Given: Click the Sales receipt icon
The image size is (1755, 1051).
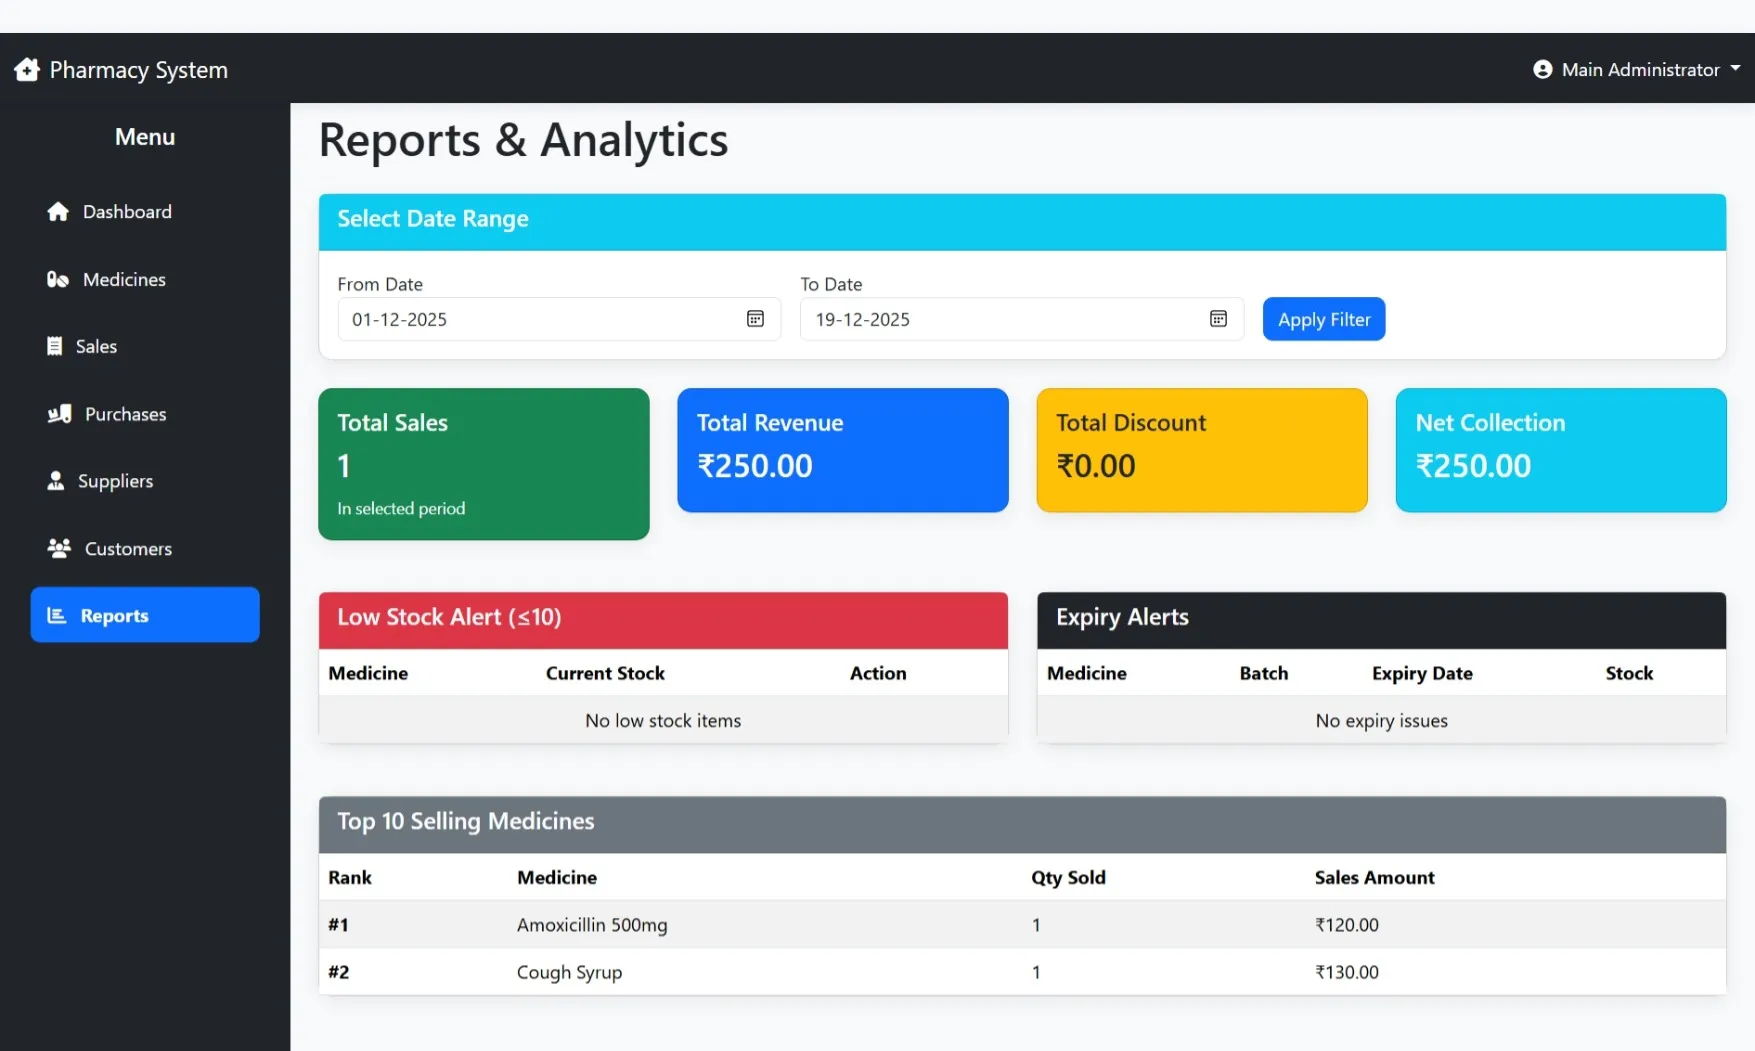Looking at the screenshot, I should click(x=55, y=346).
